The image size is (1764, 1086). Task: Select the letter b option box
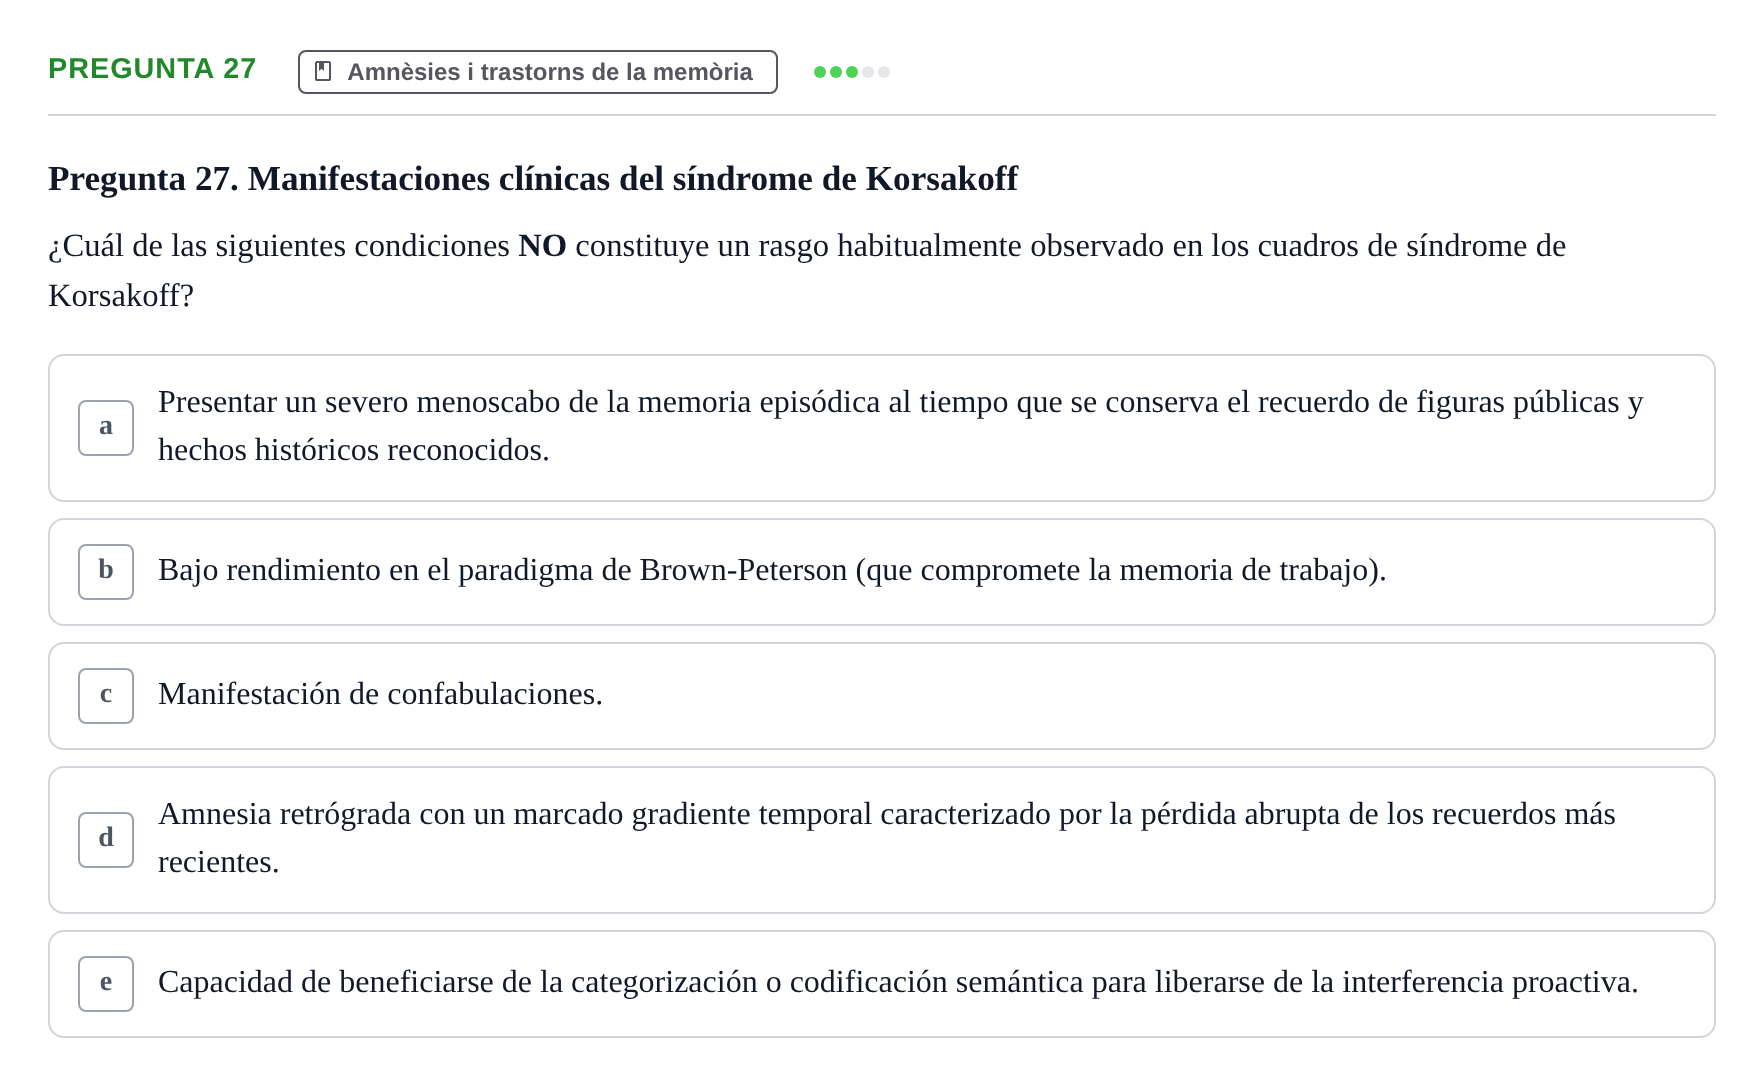click(106, 572)
